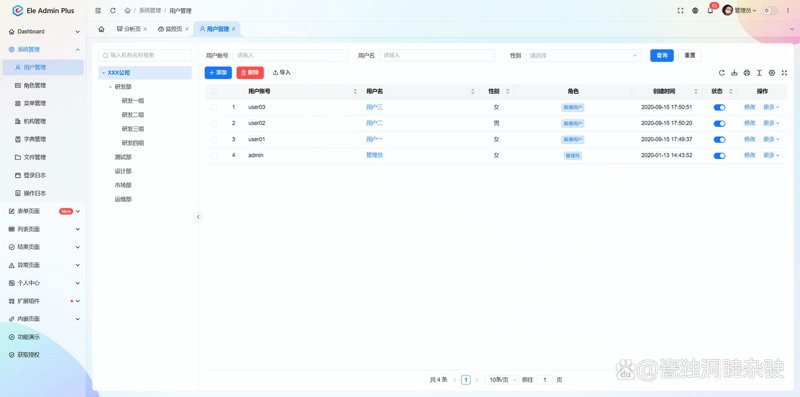This screenshot has width=800, height=397.
Task: Open the column settings gear icon above the table
Action: coord(772,73)
